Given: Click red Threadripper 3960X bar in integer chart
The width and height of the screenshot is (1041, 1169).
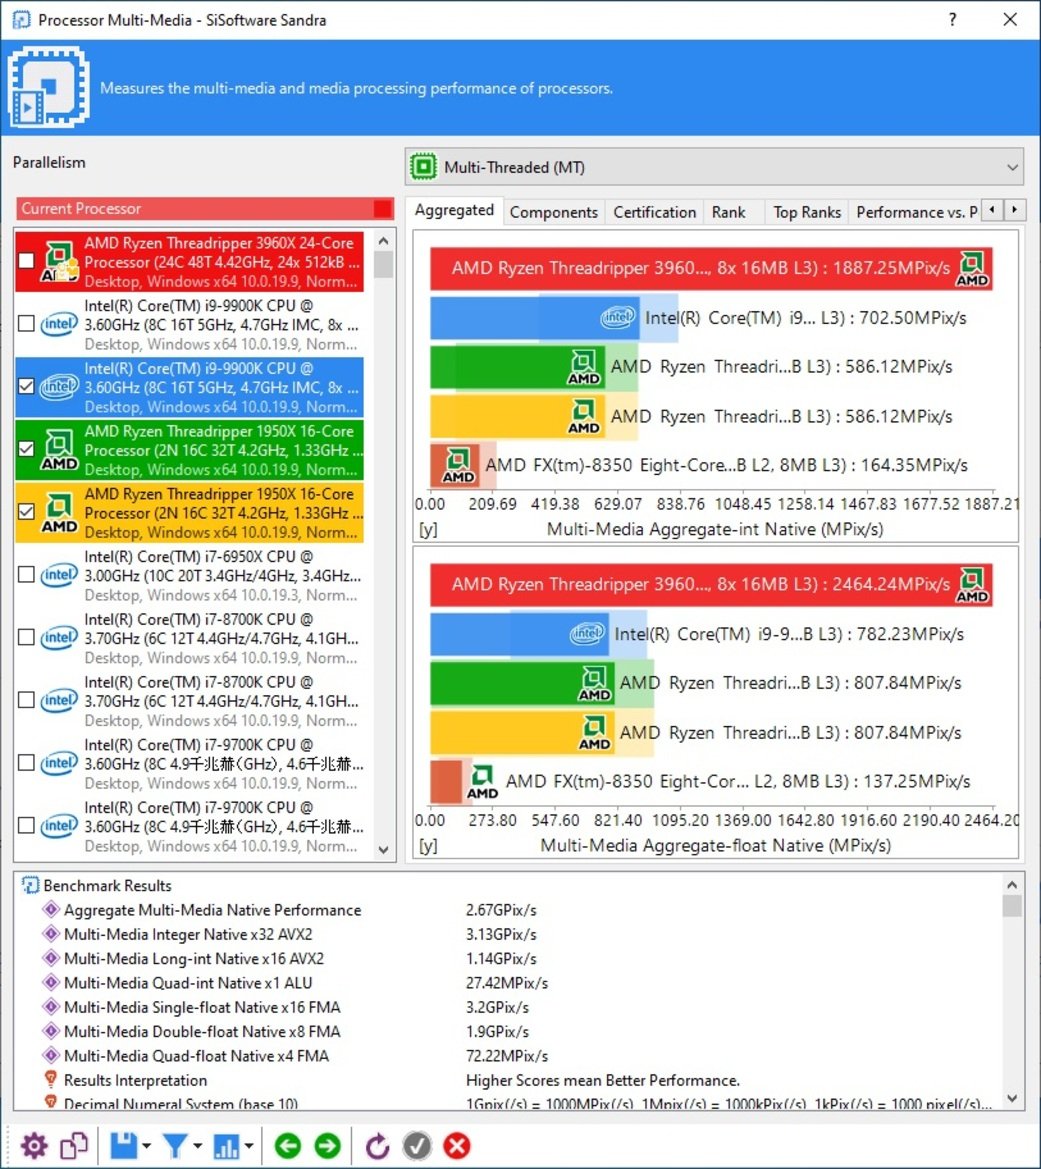Looking at the screenshot, I should [x=711, y=268].
